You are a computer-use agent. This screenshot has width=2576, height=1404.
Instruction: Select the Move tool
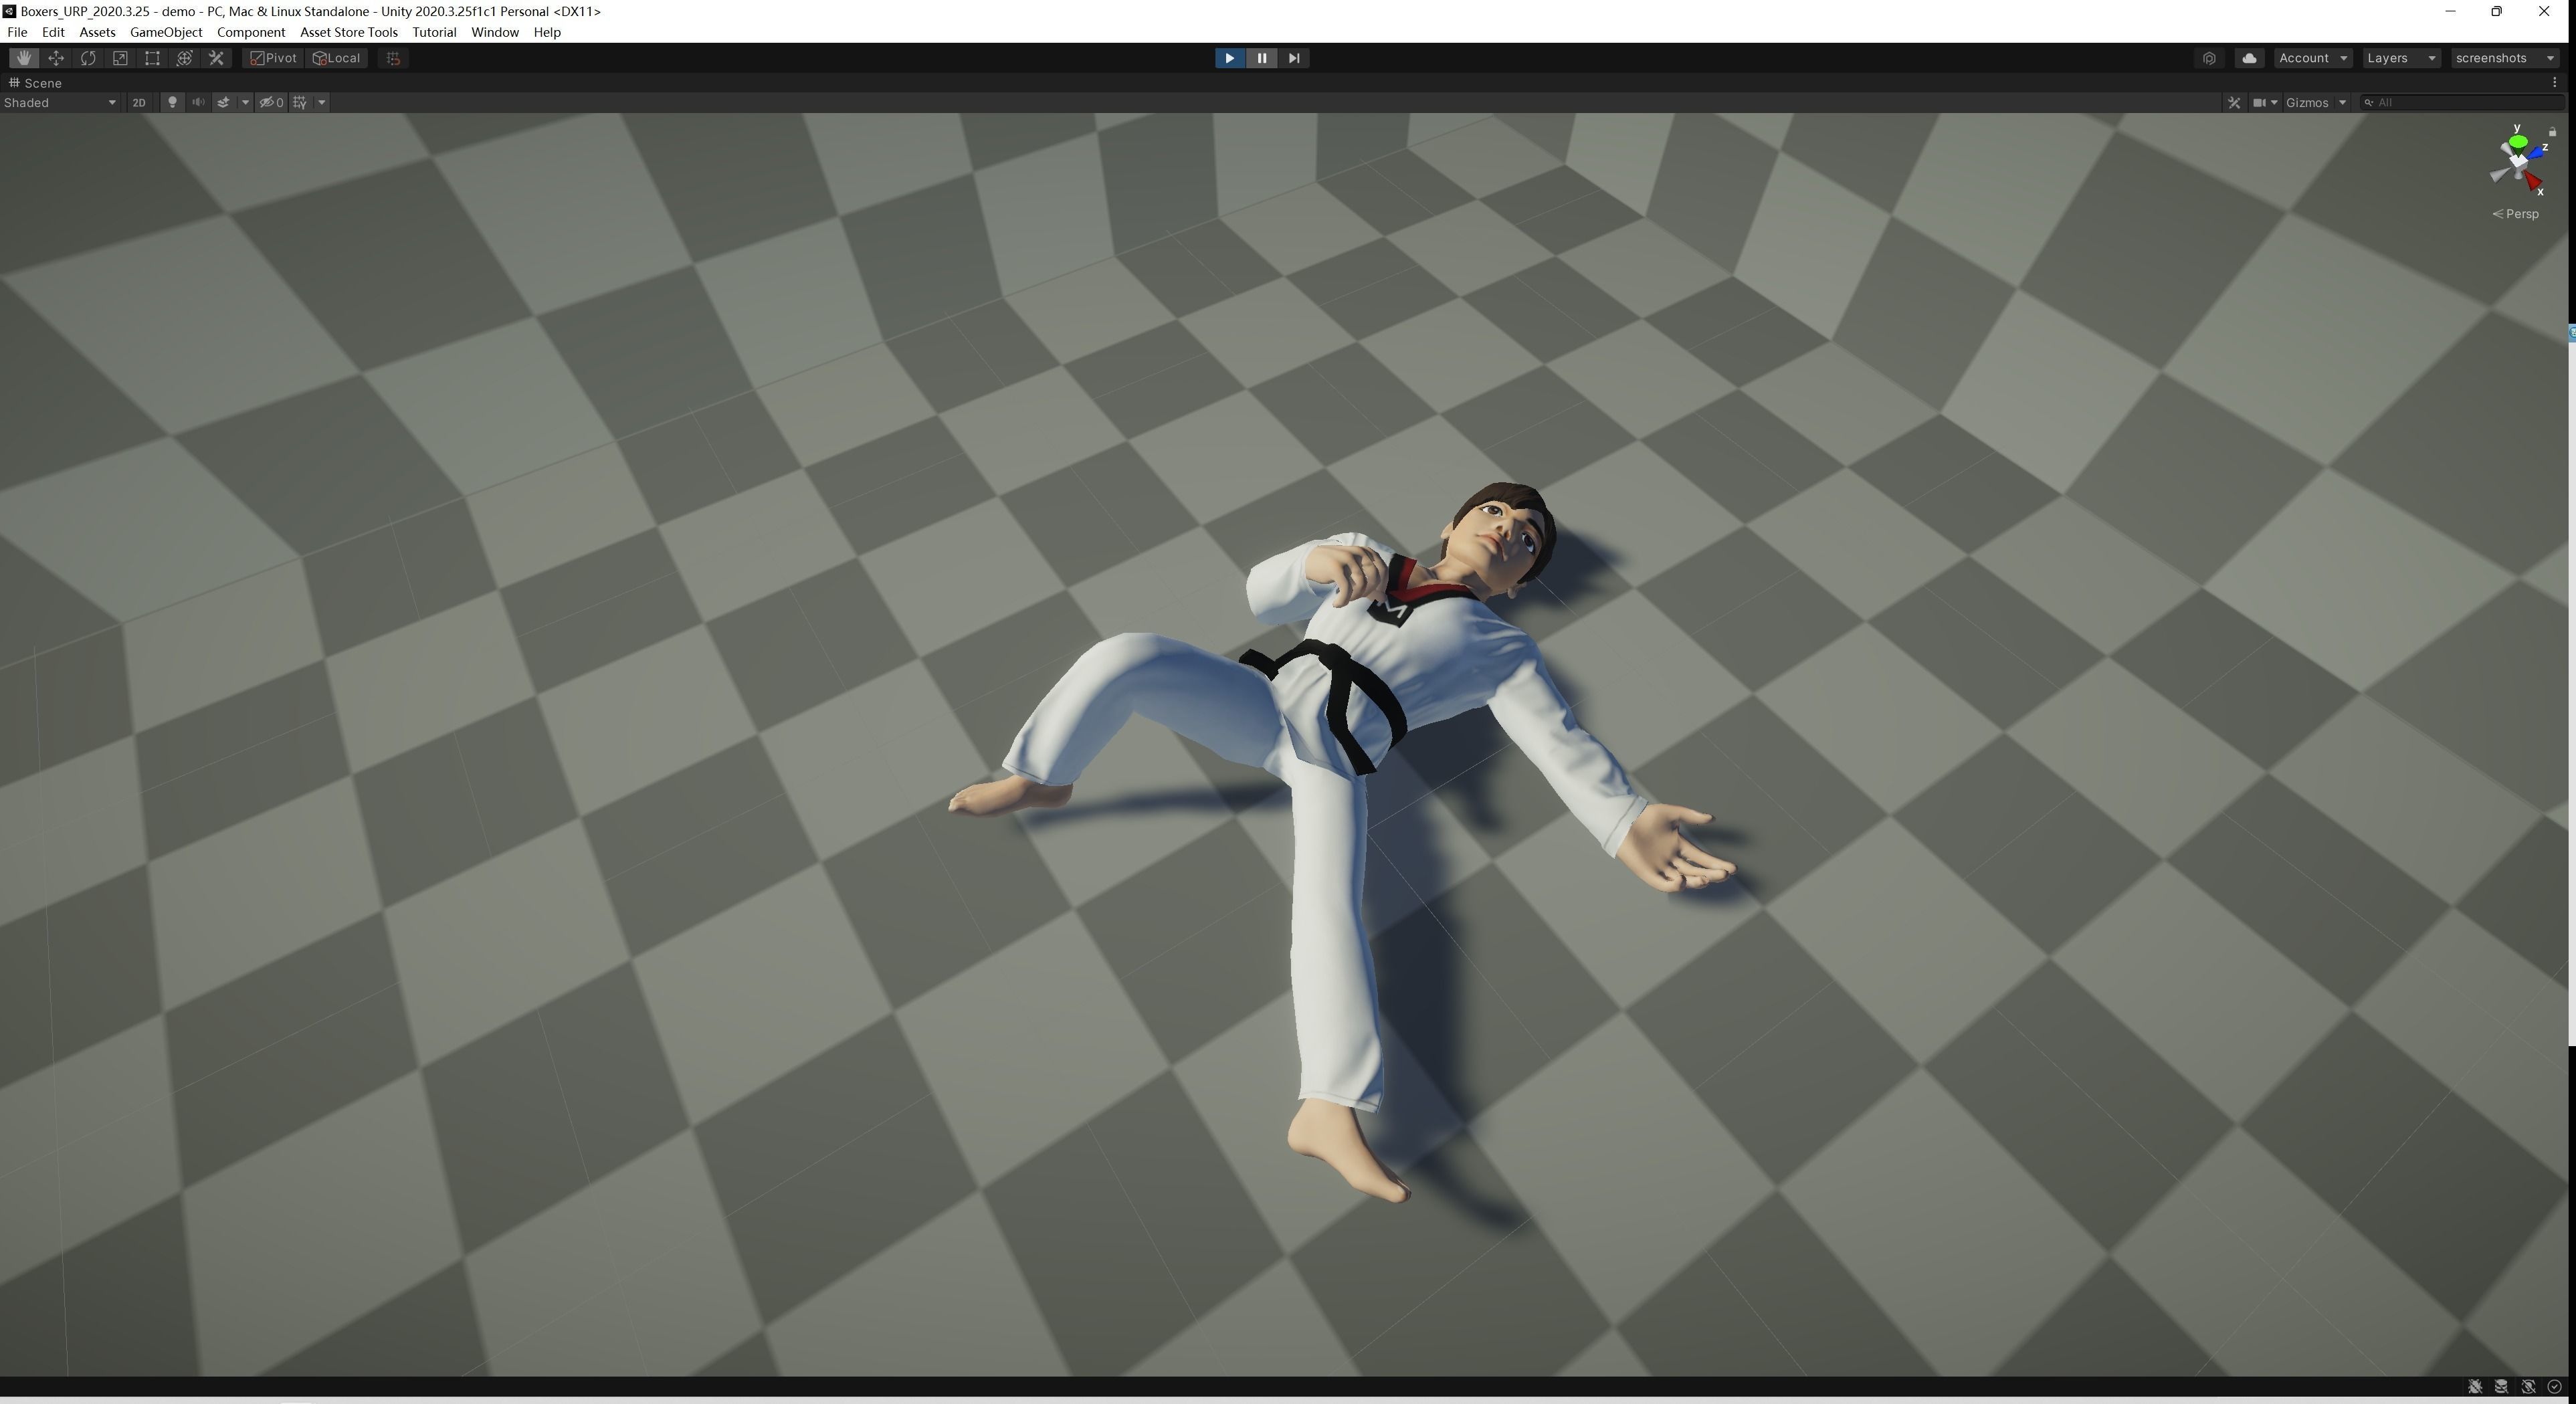(56, 58)
